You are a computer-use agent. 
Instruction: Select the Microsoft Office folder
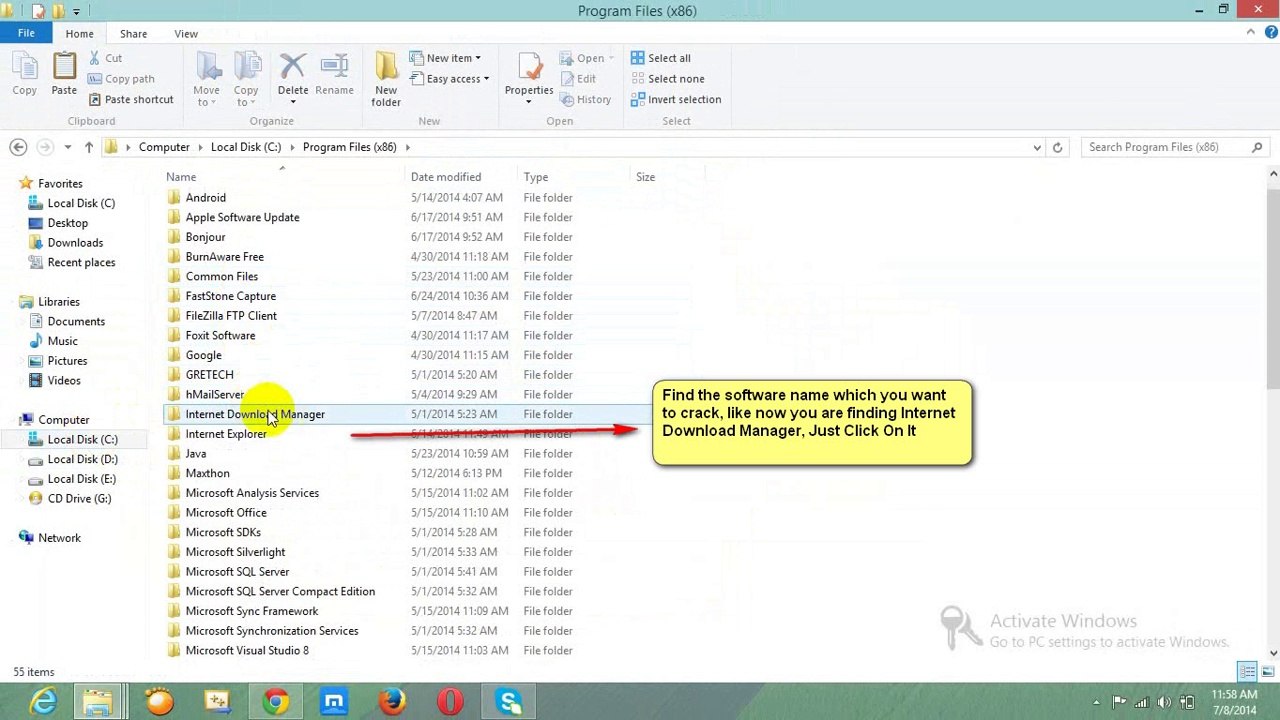[226, 513]
